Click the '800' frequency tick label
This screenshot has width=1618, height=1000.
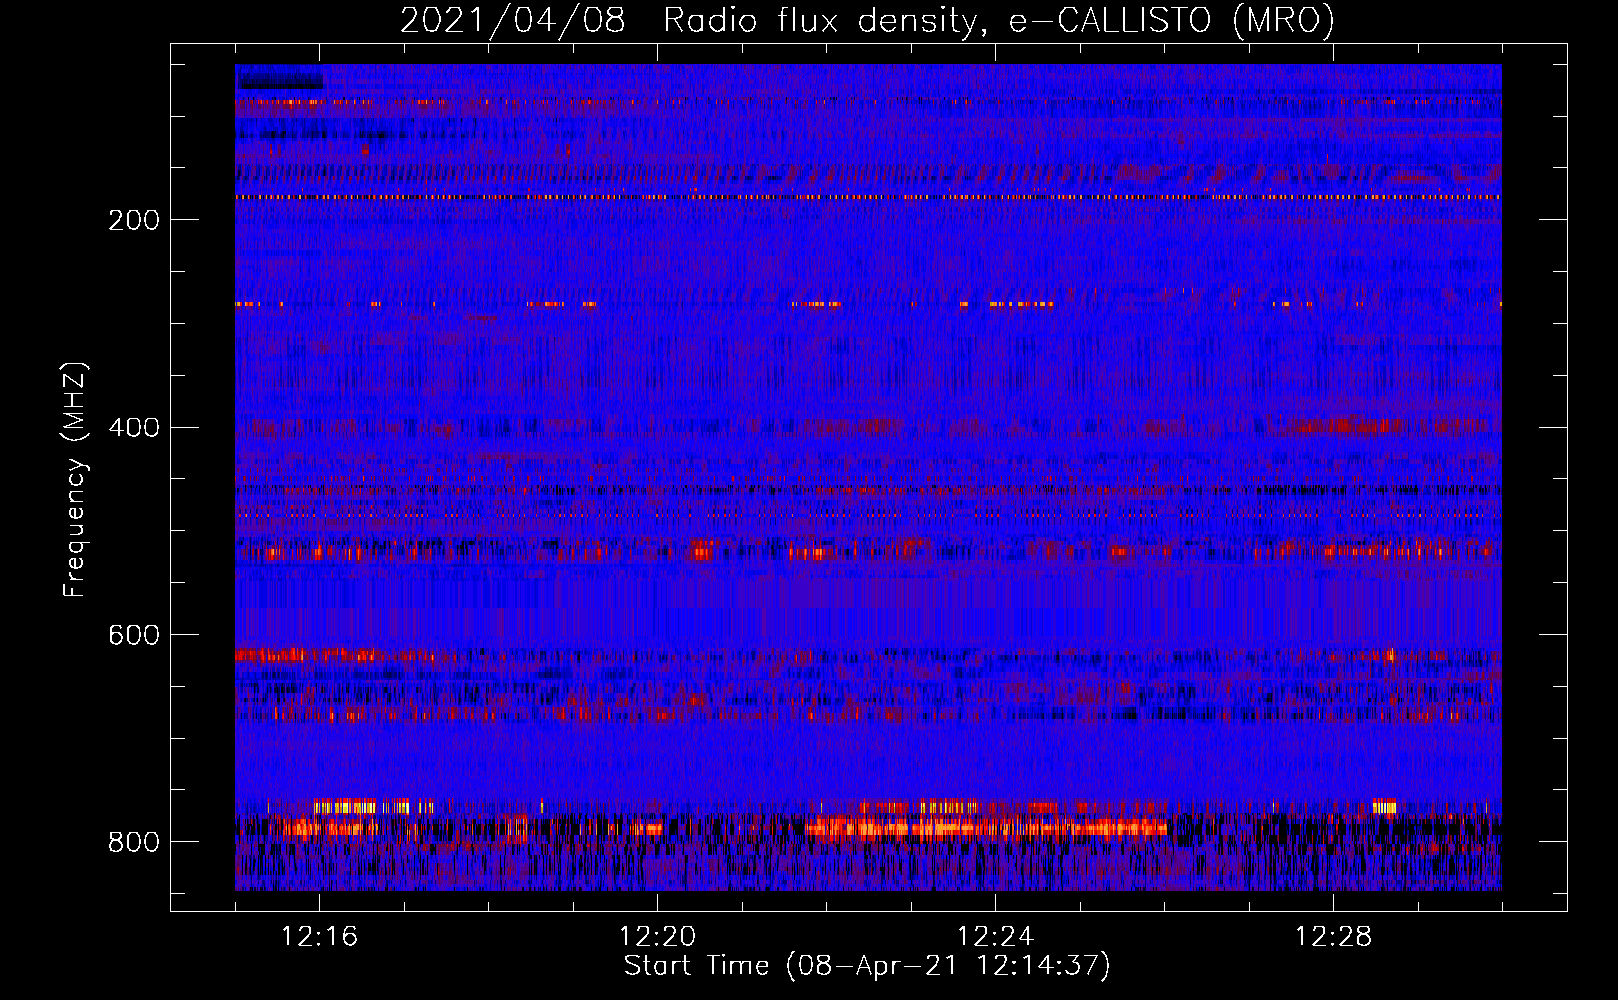point(134,843)
